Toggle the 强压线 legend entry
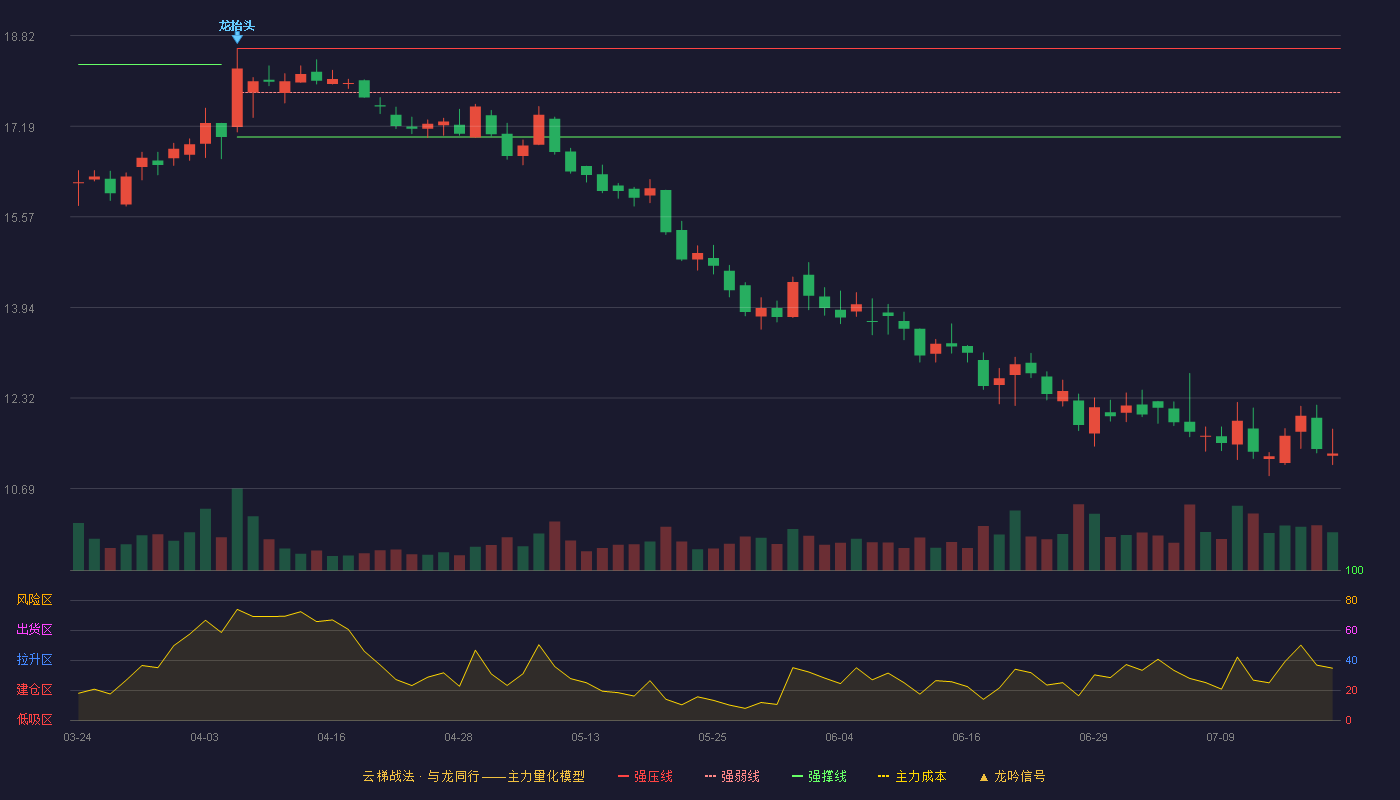1400x800 pixels. (645, 776)
